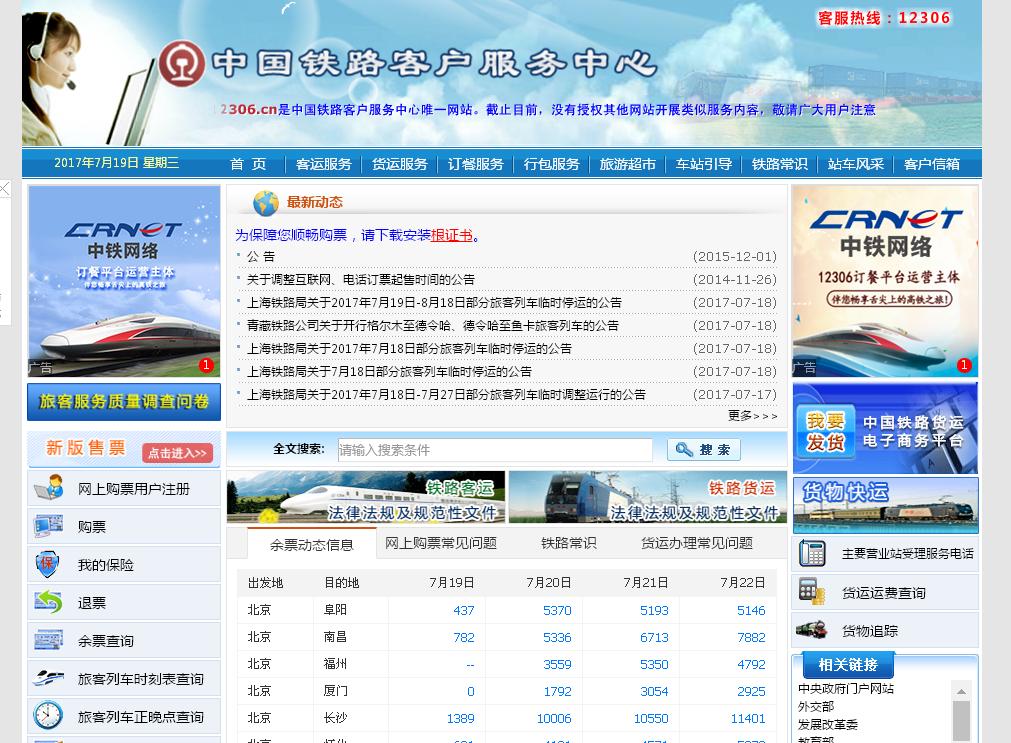This screenshot has height=743, width=1011.
Task: Open 旅客列车时刻表查询 timetable lookup
Action: pyautogui.click(x=48, y=678)
